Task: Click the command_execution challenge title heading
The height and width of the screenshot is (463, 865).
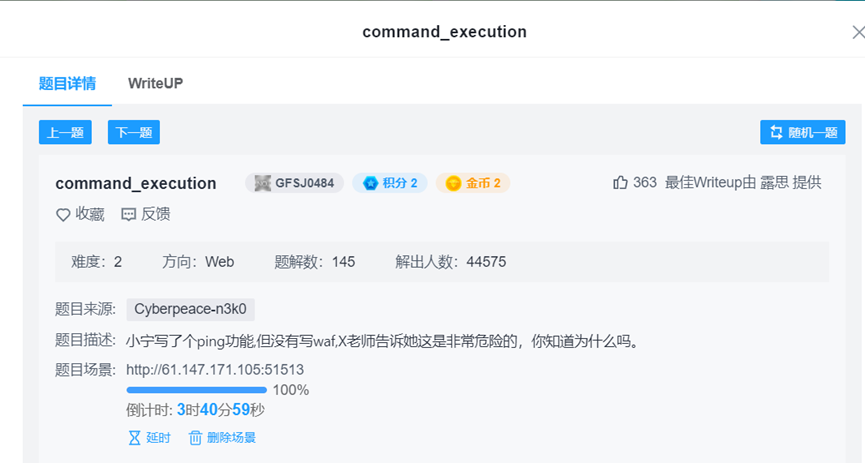Action: point(136,183)
